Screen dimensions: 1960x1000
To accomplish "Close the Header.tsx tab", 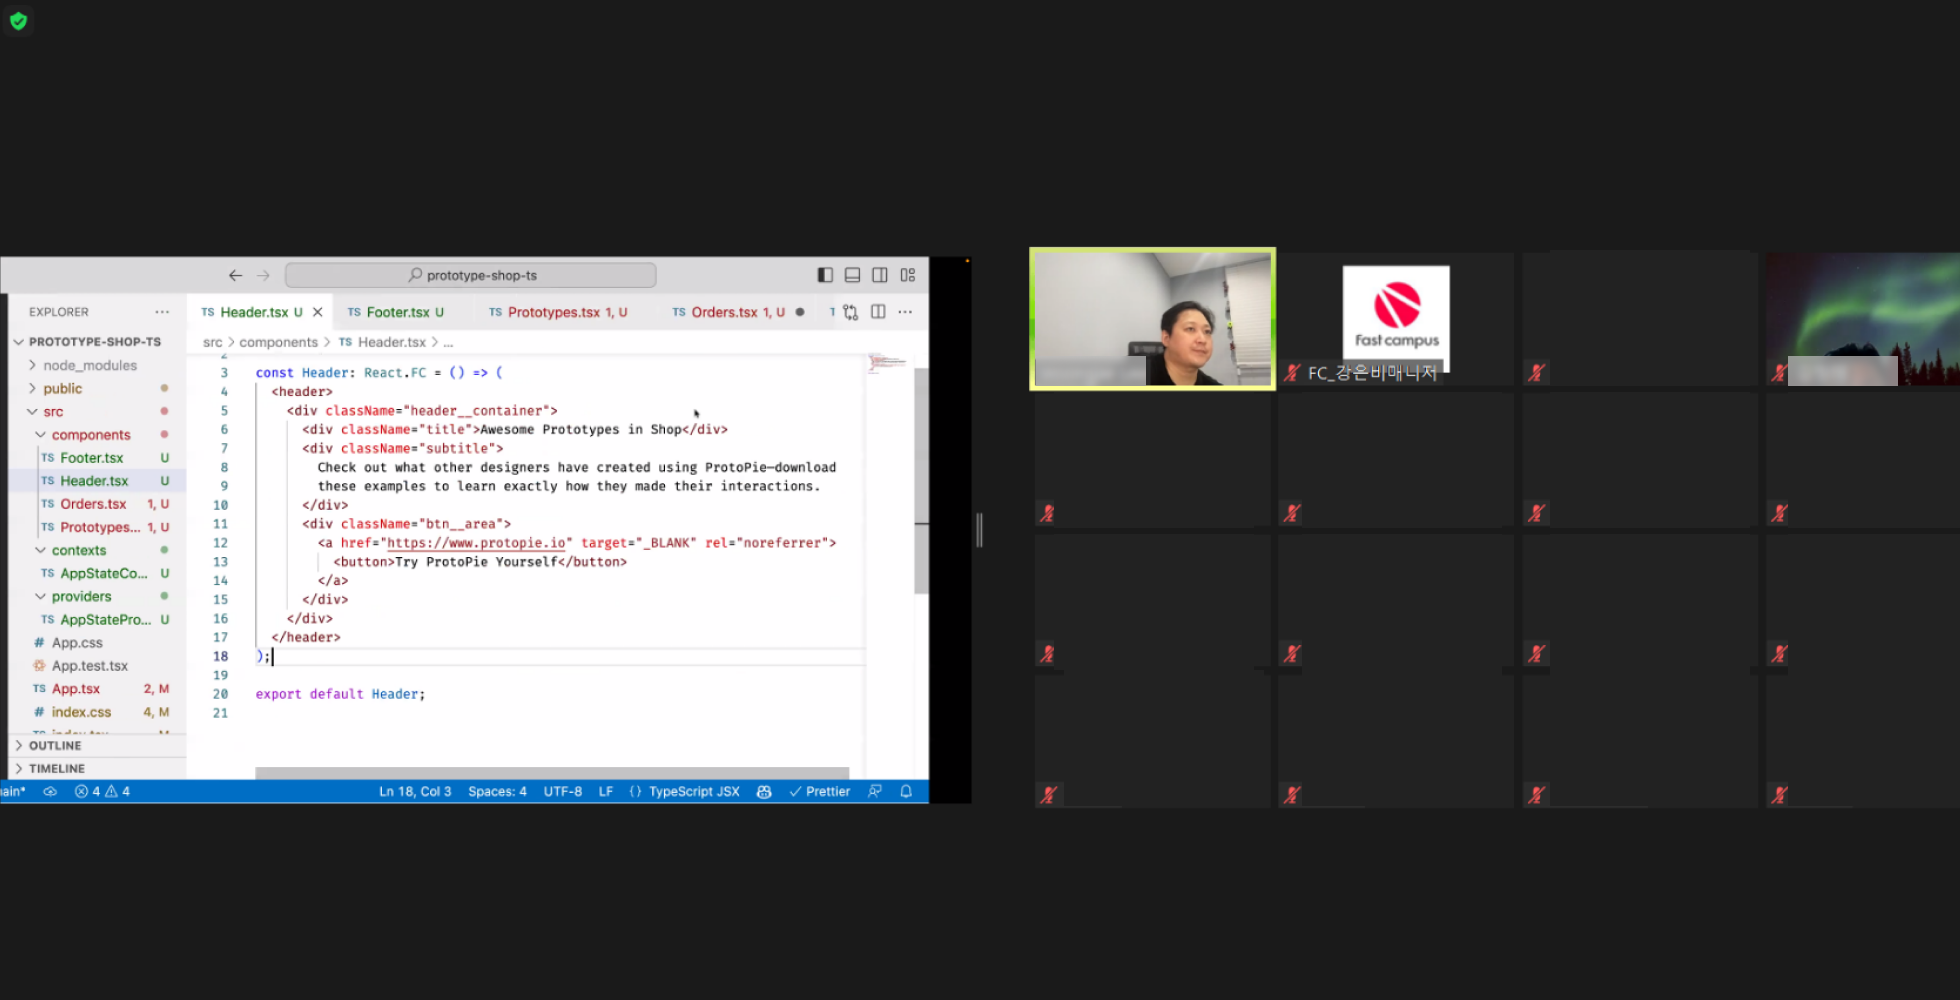I will point(318,312).
